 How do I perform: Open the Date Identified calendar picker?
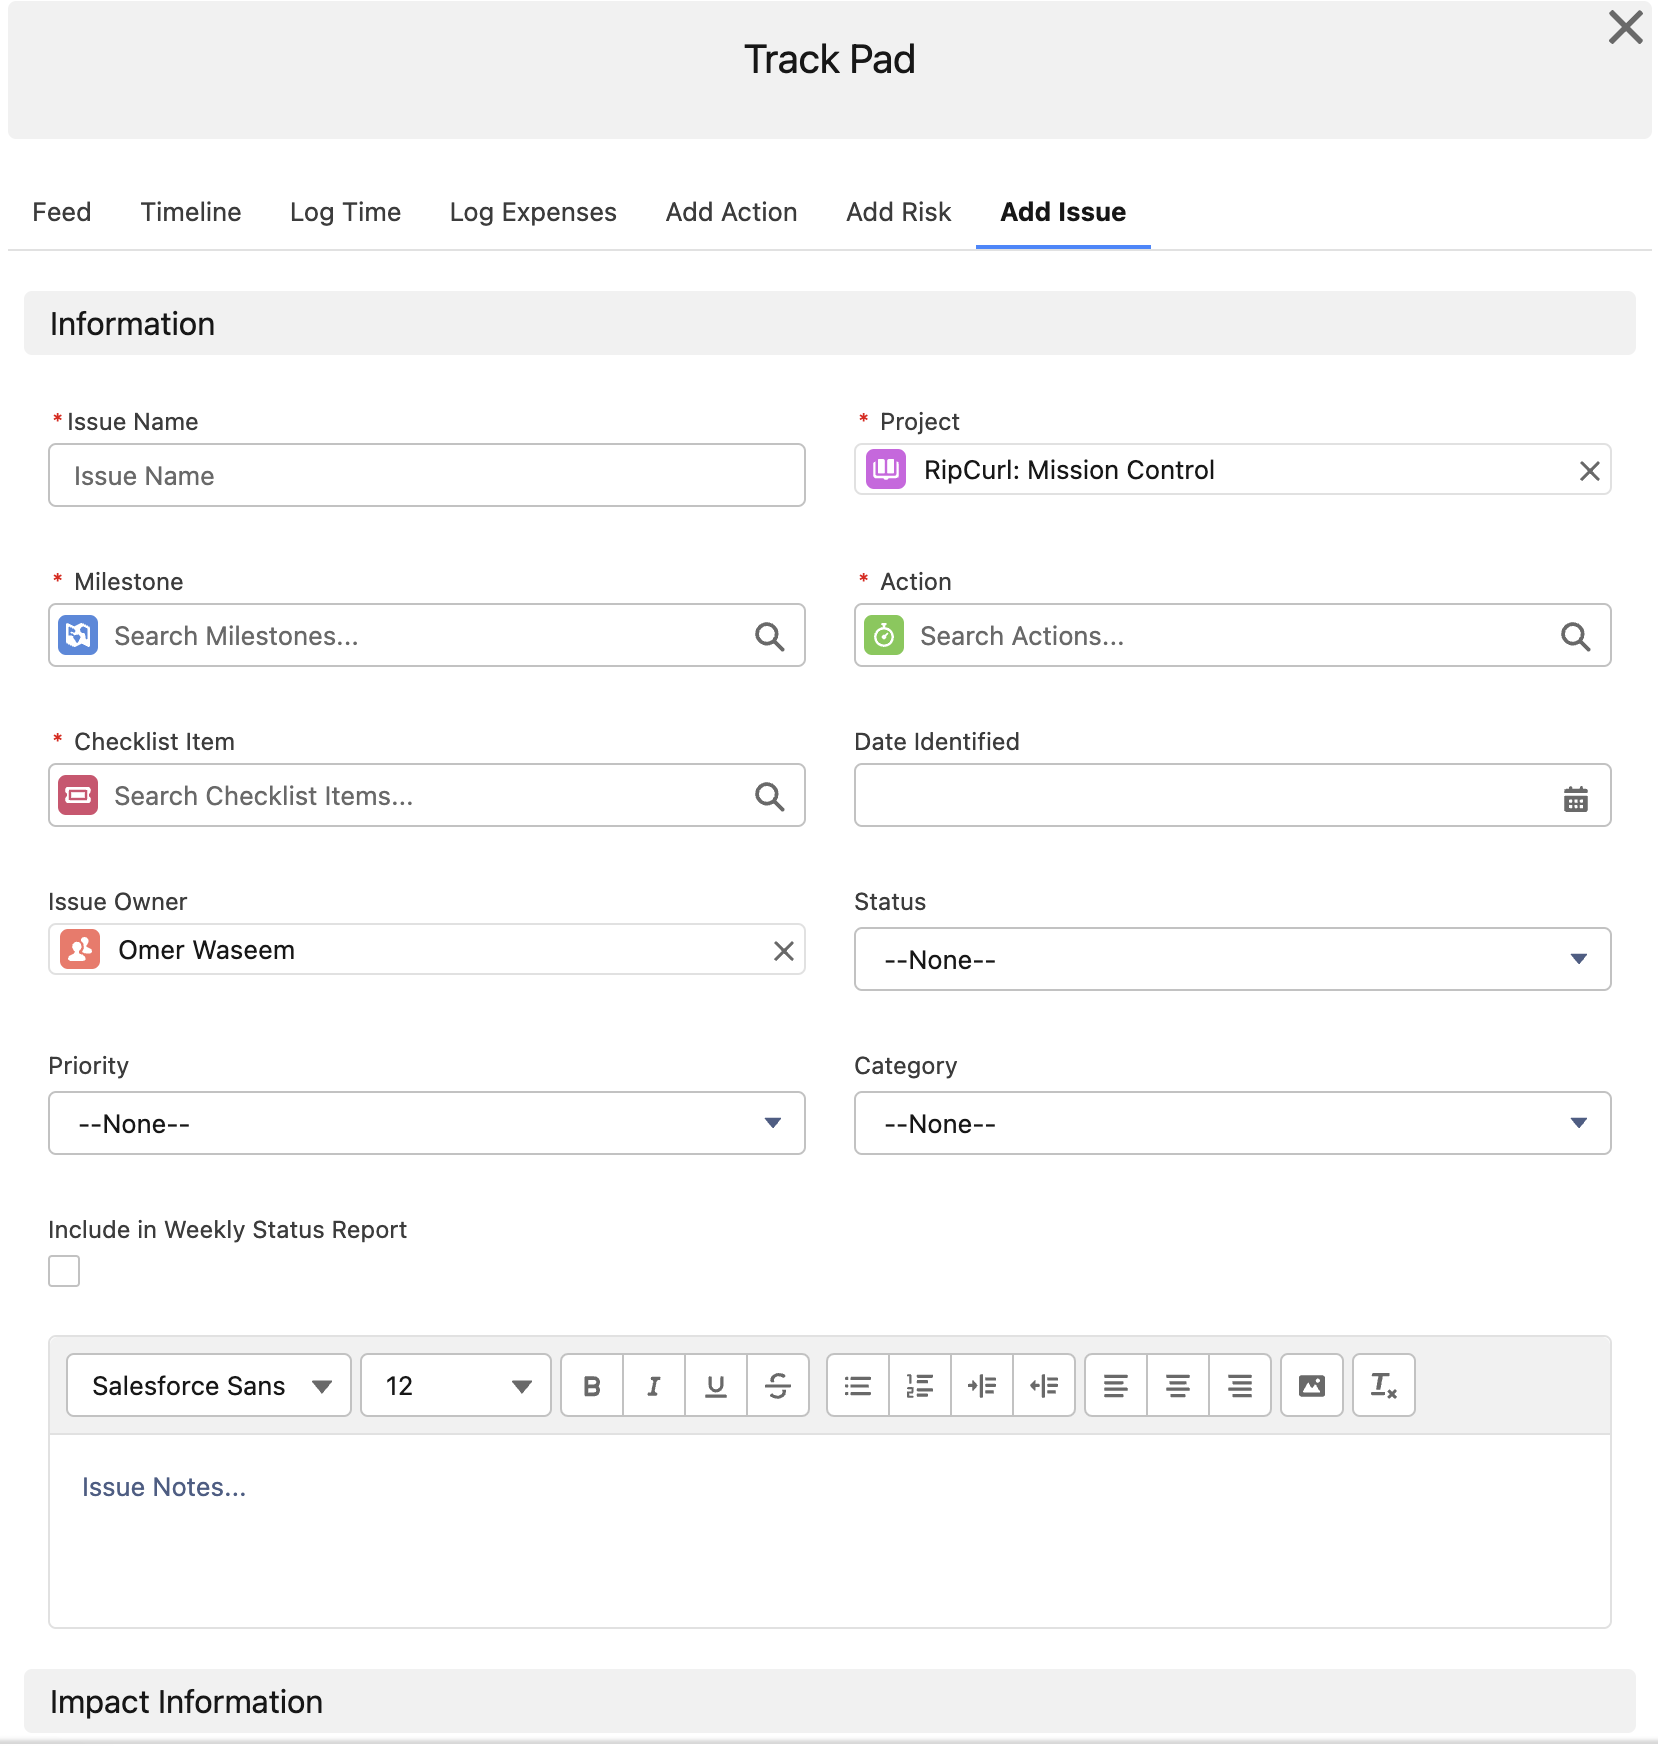pyautogui.click(x=1576, y=798)
